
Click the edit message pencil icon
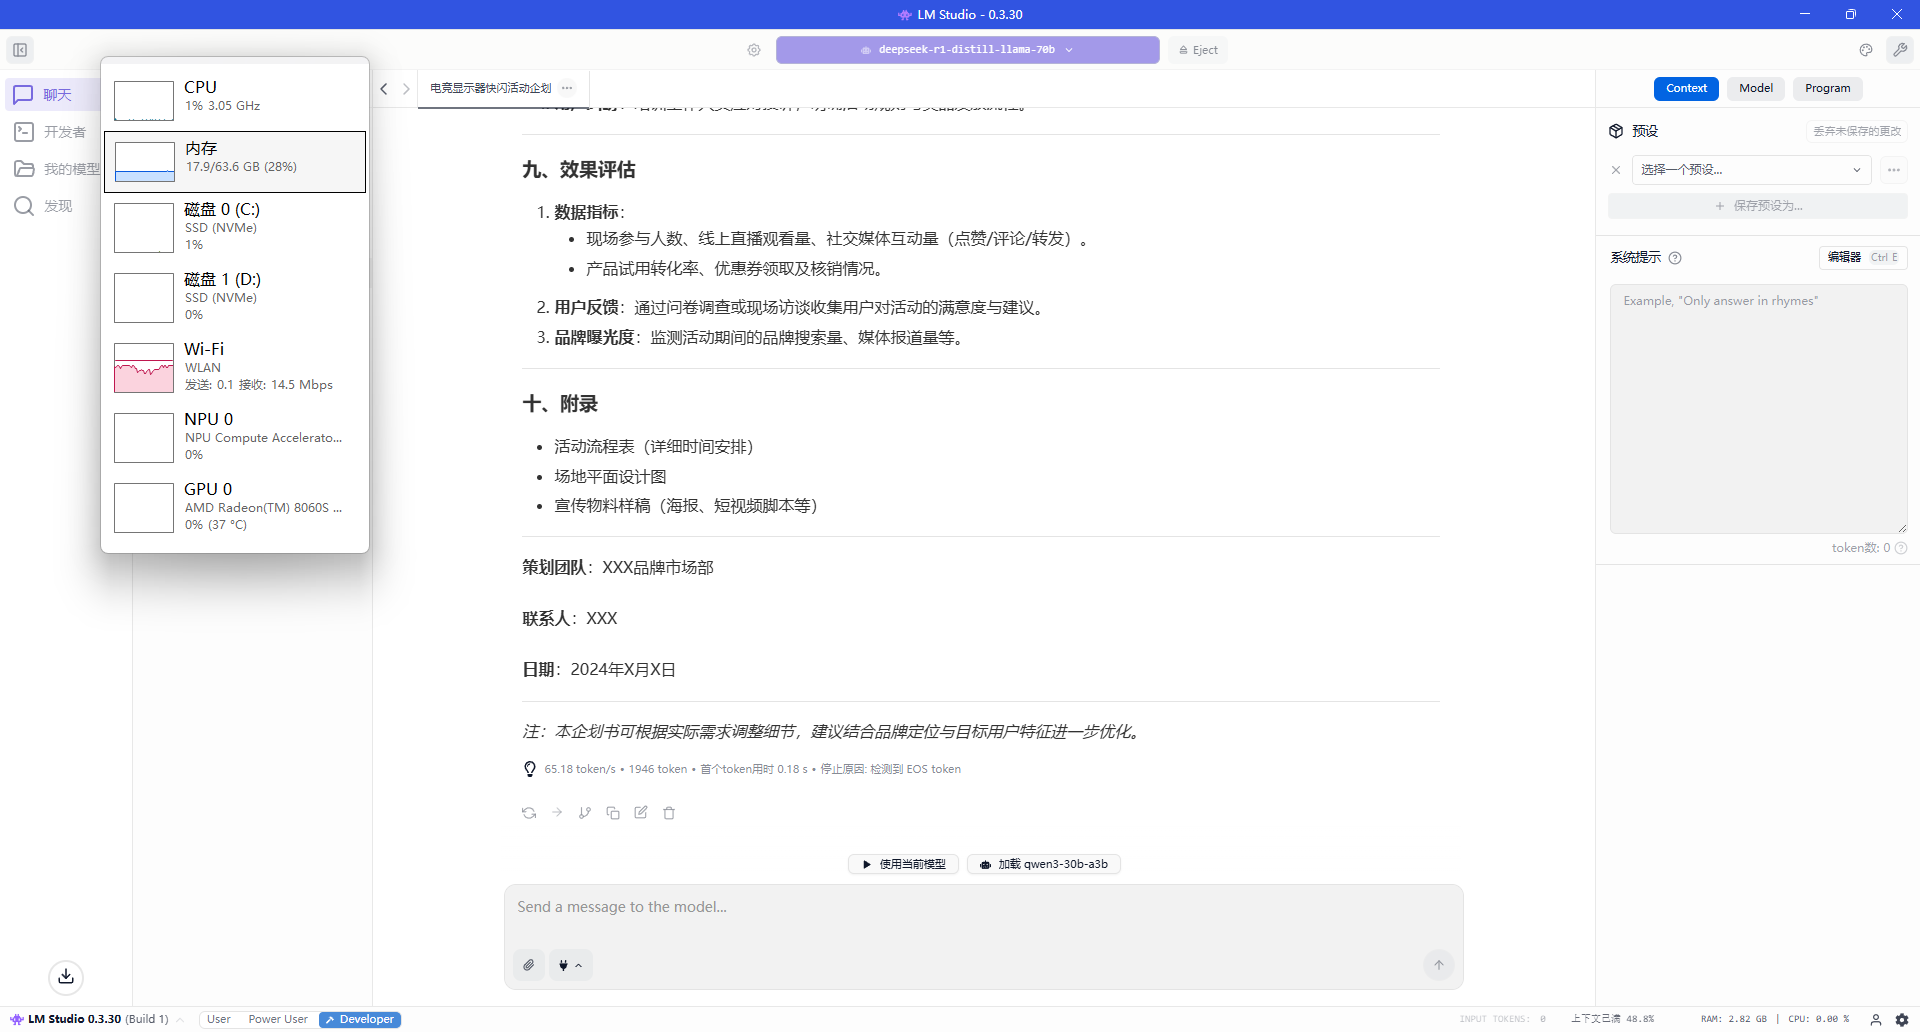point(641,813)
